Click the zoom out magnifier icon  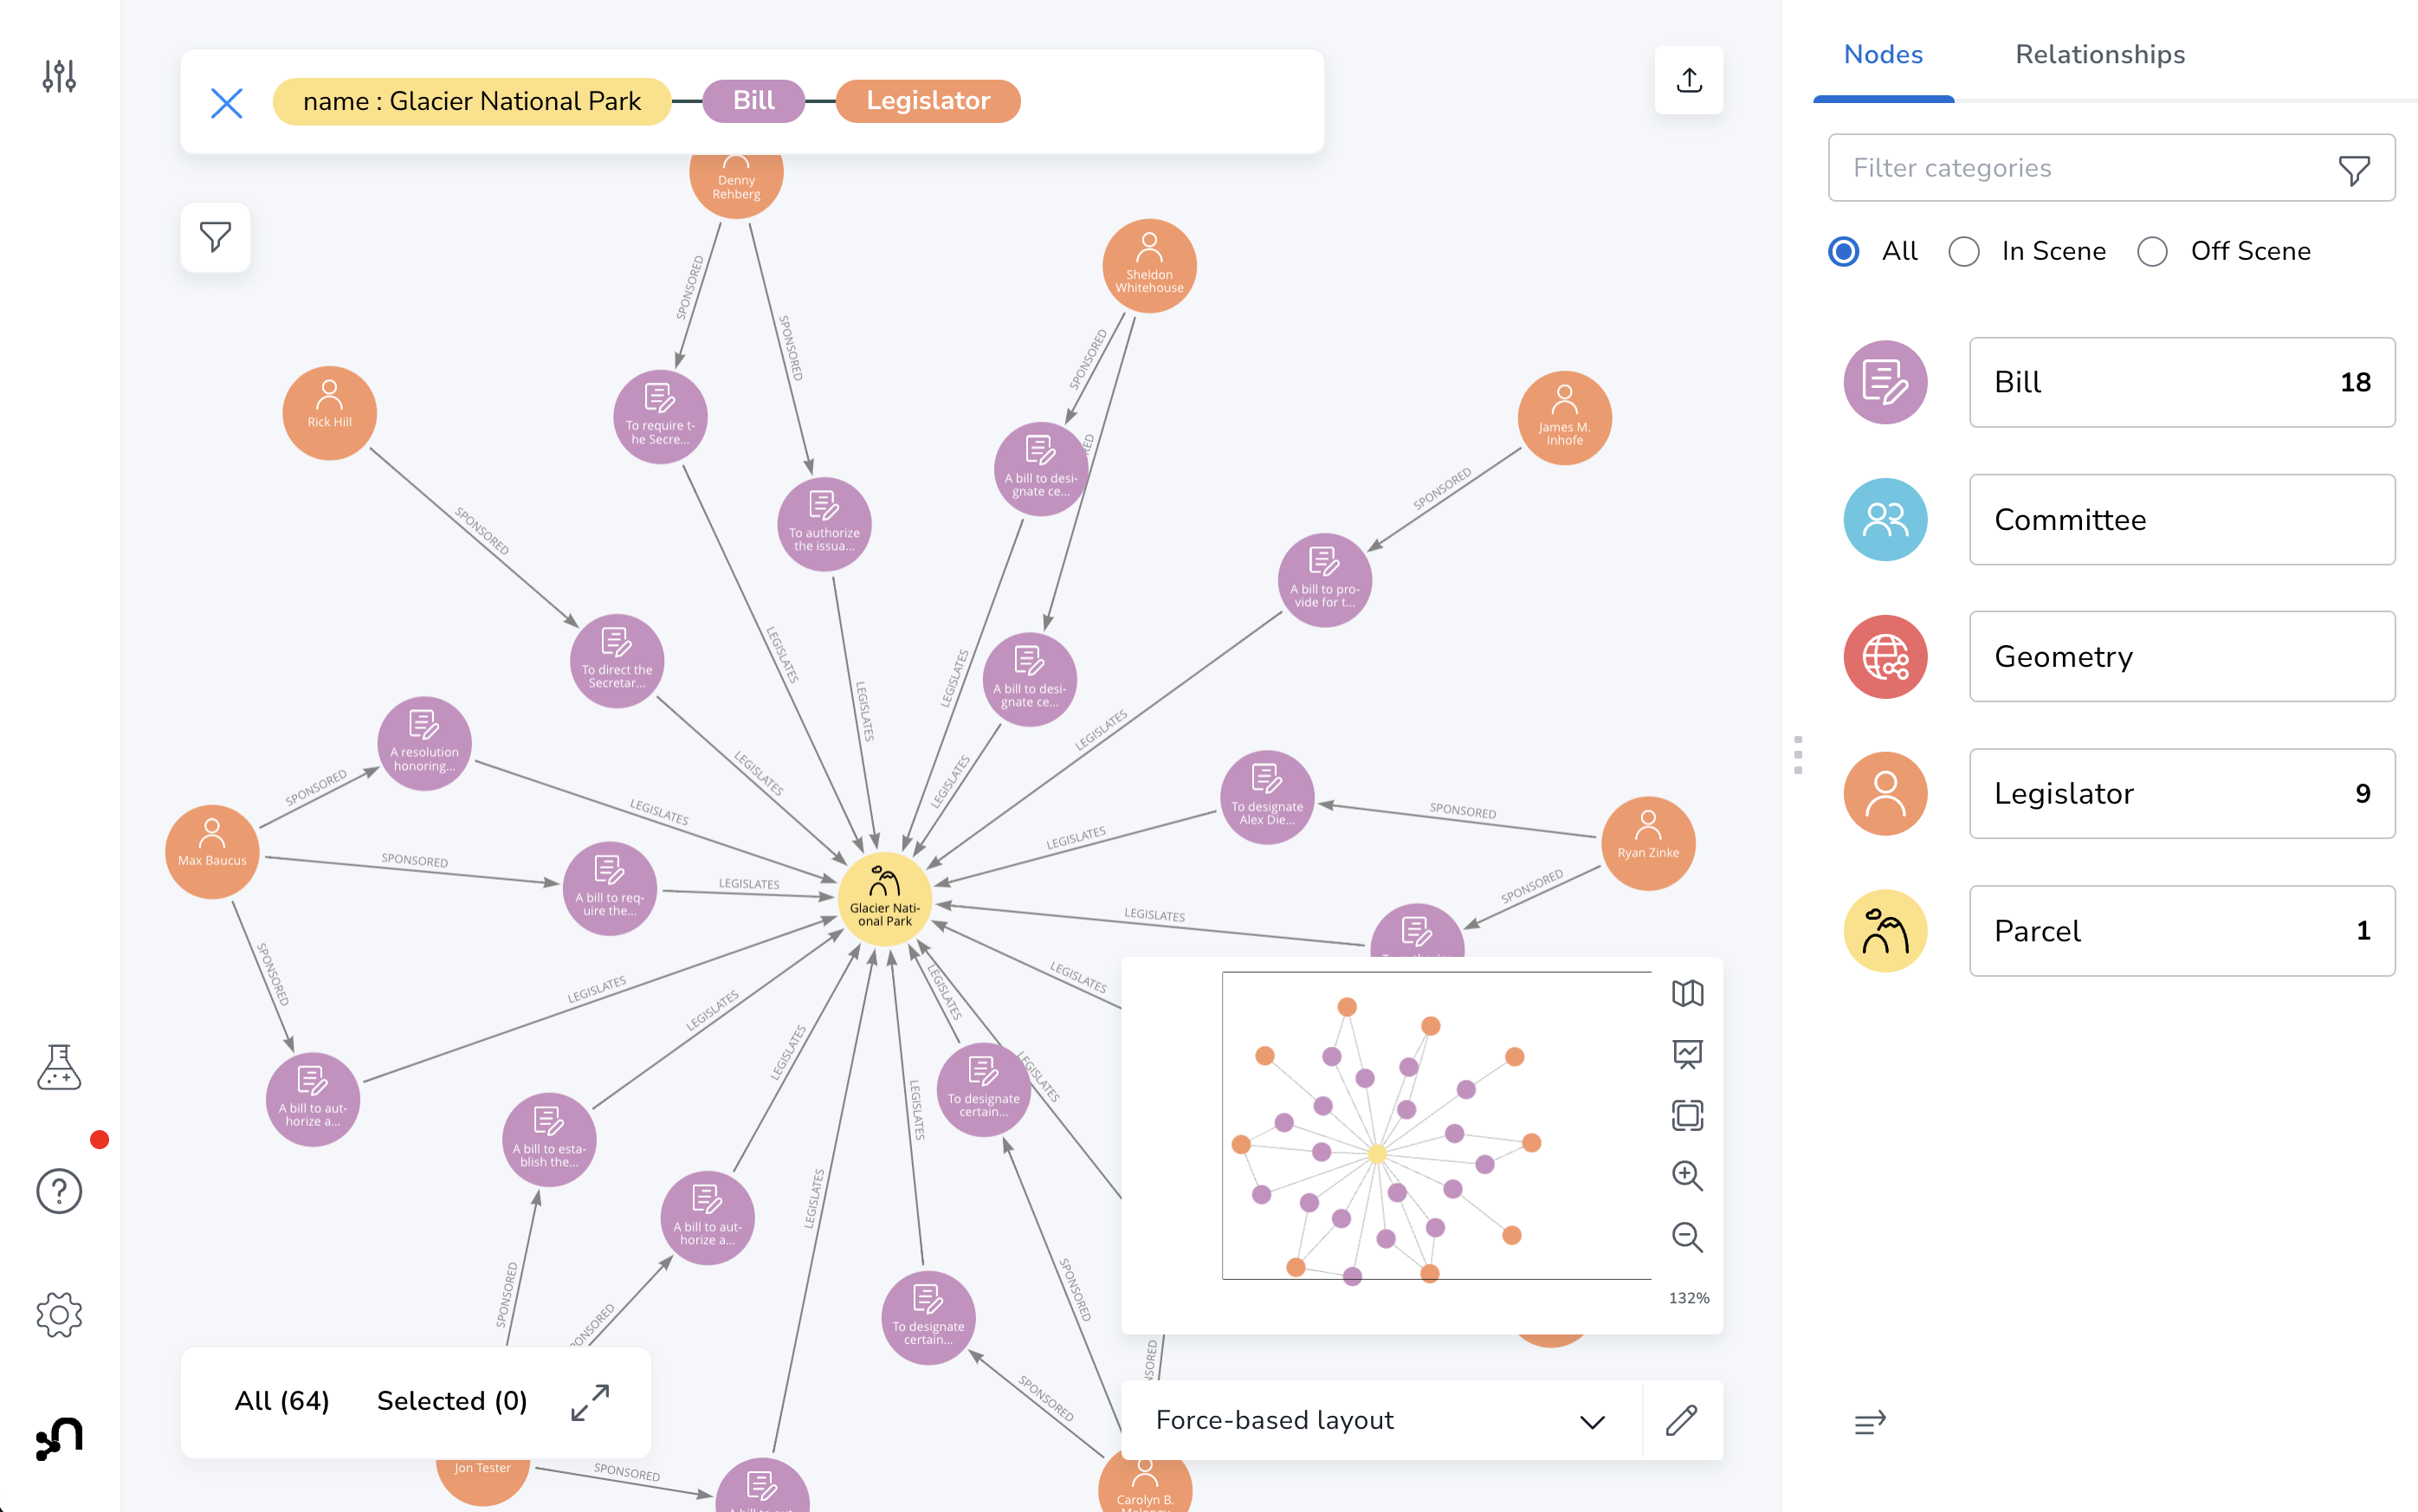(x=1687, y=1237)
